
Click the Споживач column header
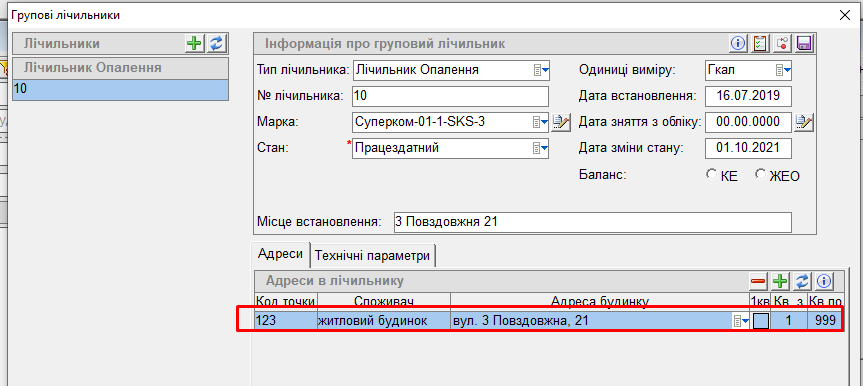pos(384,301)
